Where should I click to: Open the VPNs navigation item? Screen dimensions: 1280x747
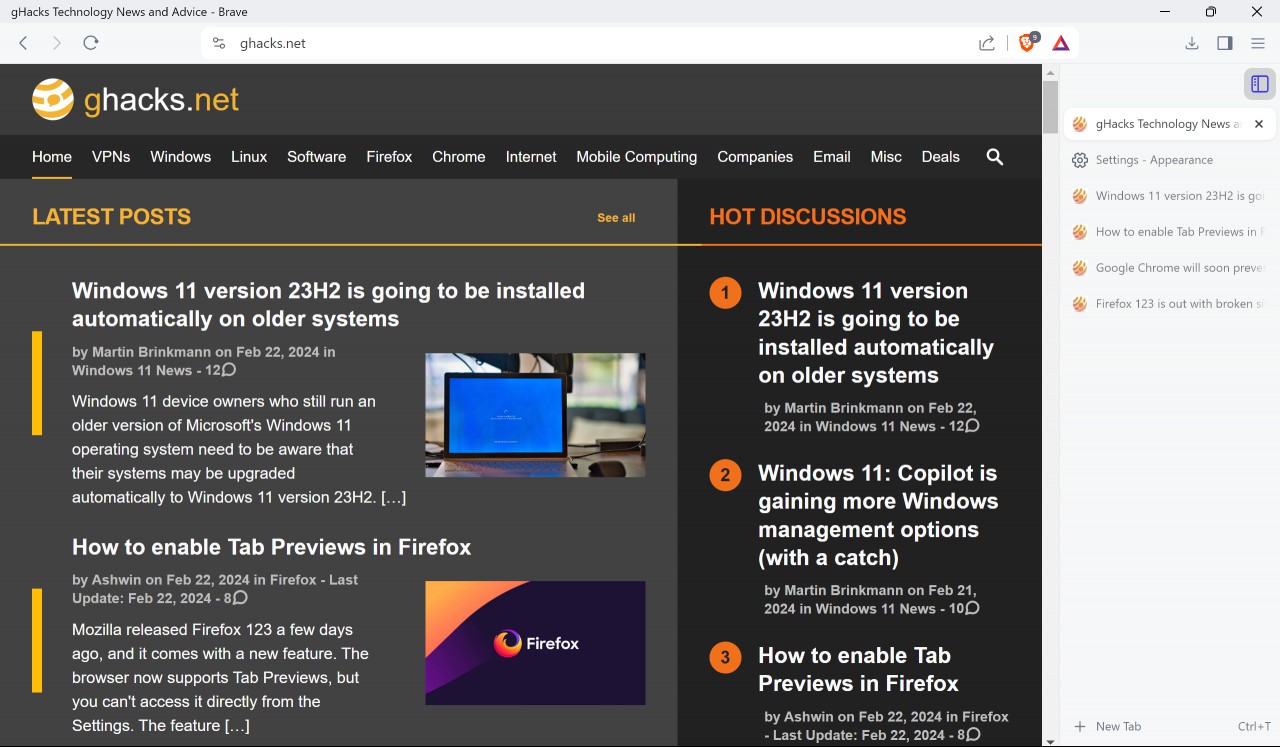(111, 157)
